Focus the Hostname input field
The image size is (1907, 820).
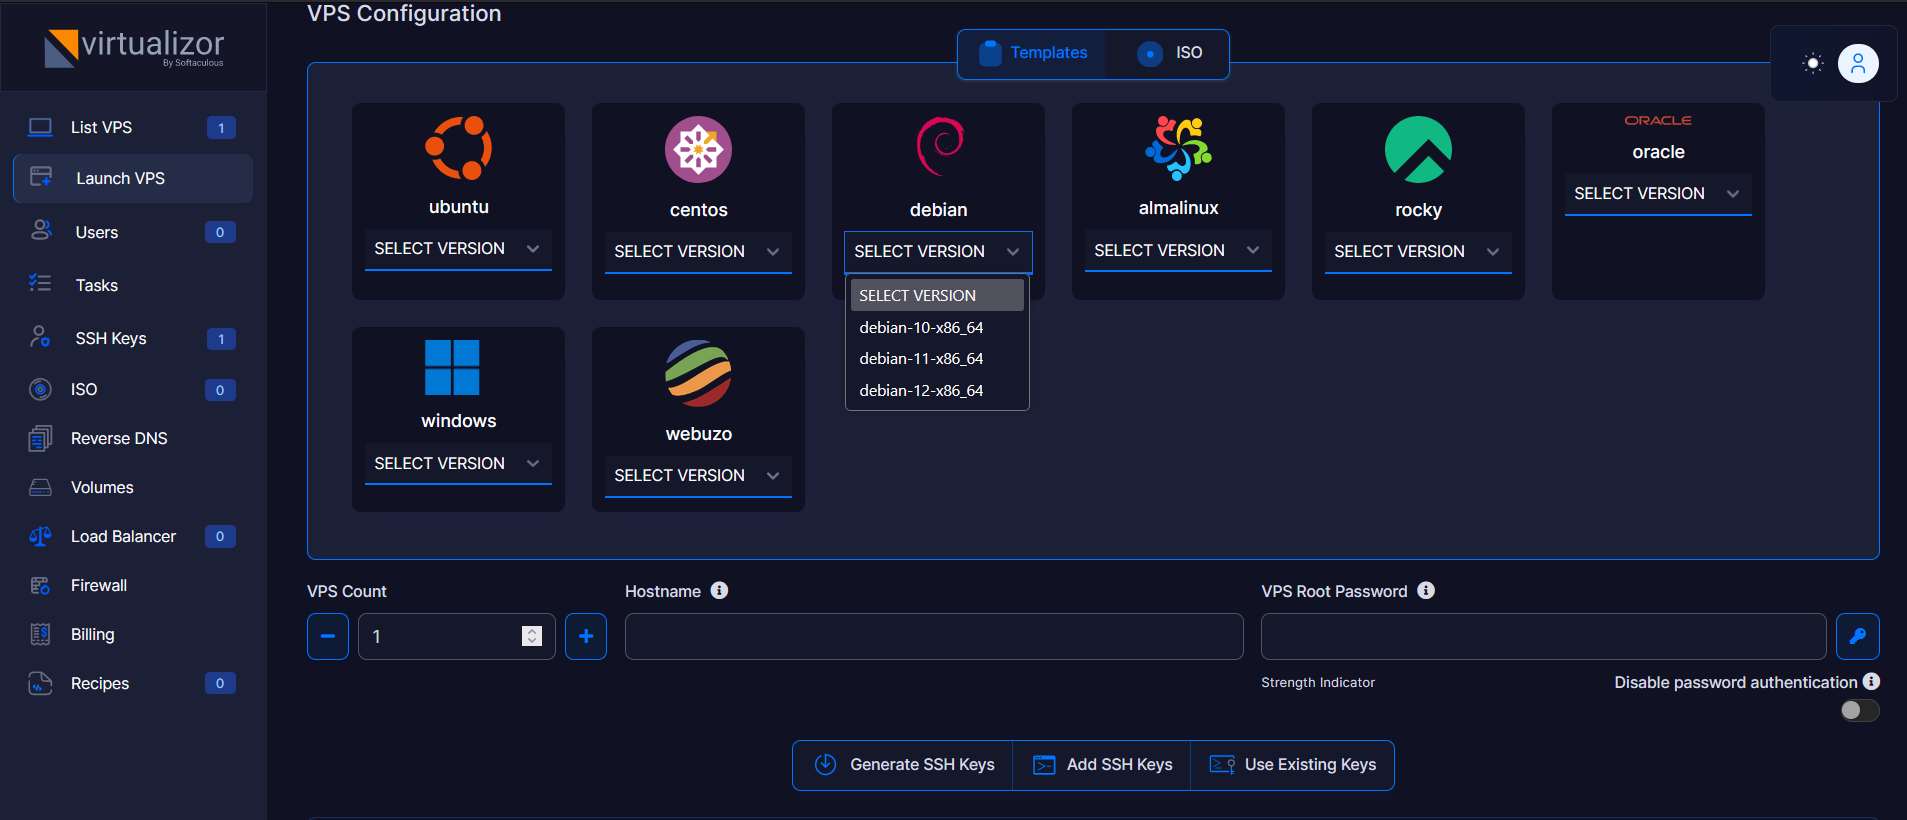(x=934, y=636)
